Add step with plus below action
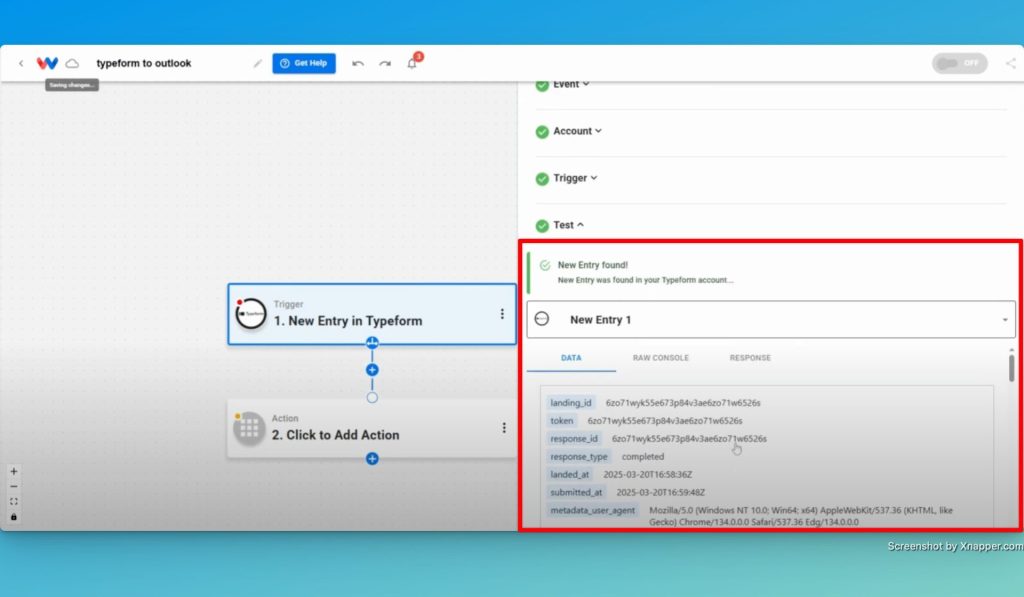This screenshot has height=597, width=1024. pos(372,459)
